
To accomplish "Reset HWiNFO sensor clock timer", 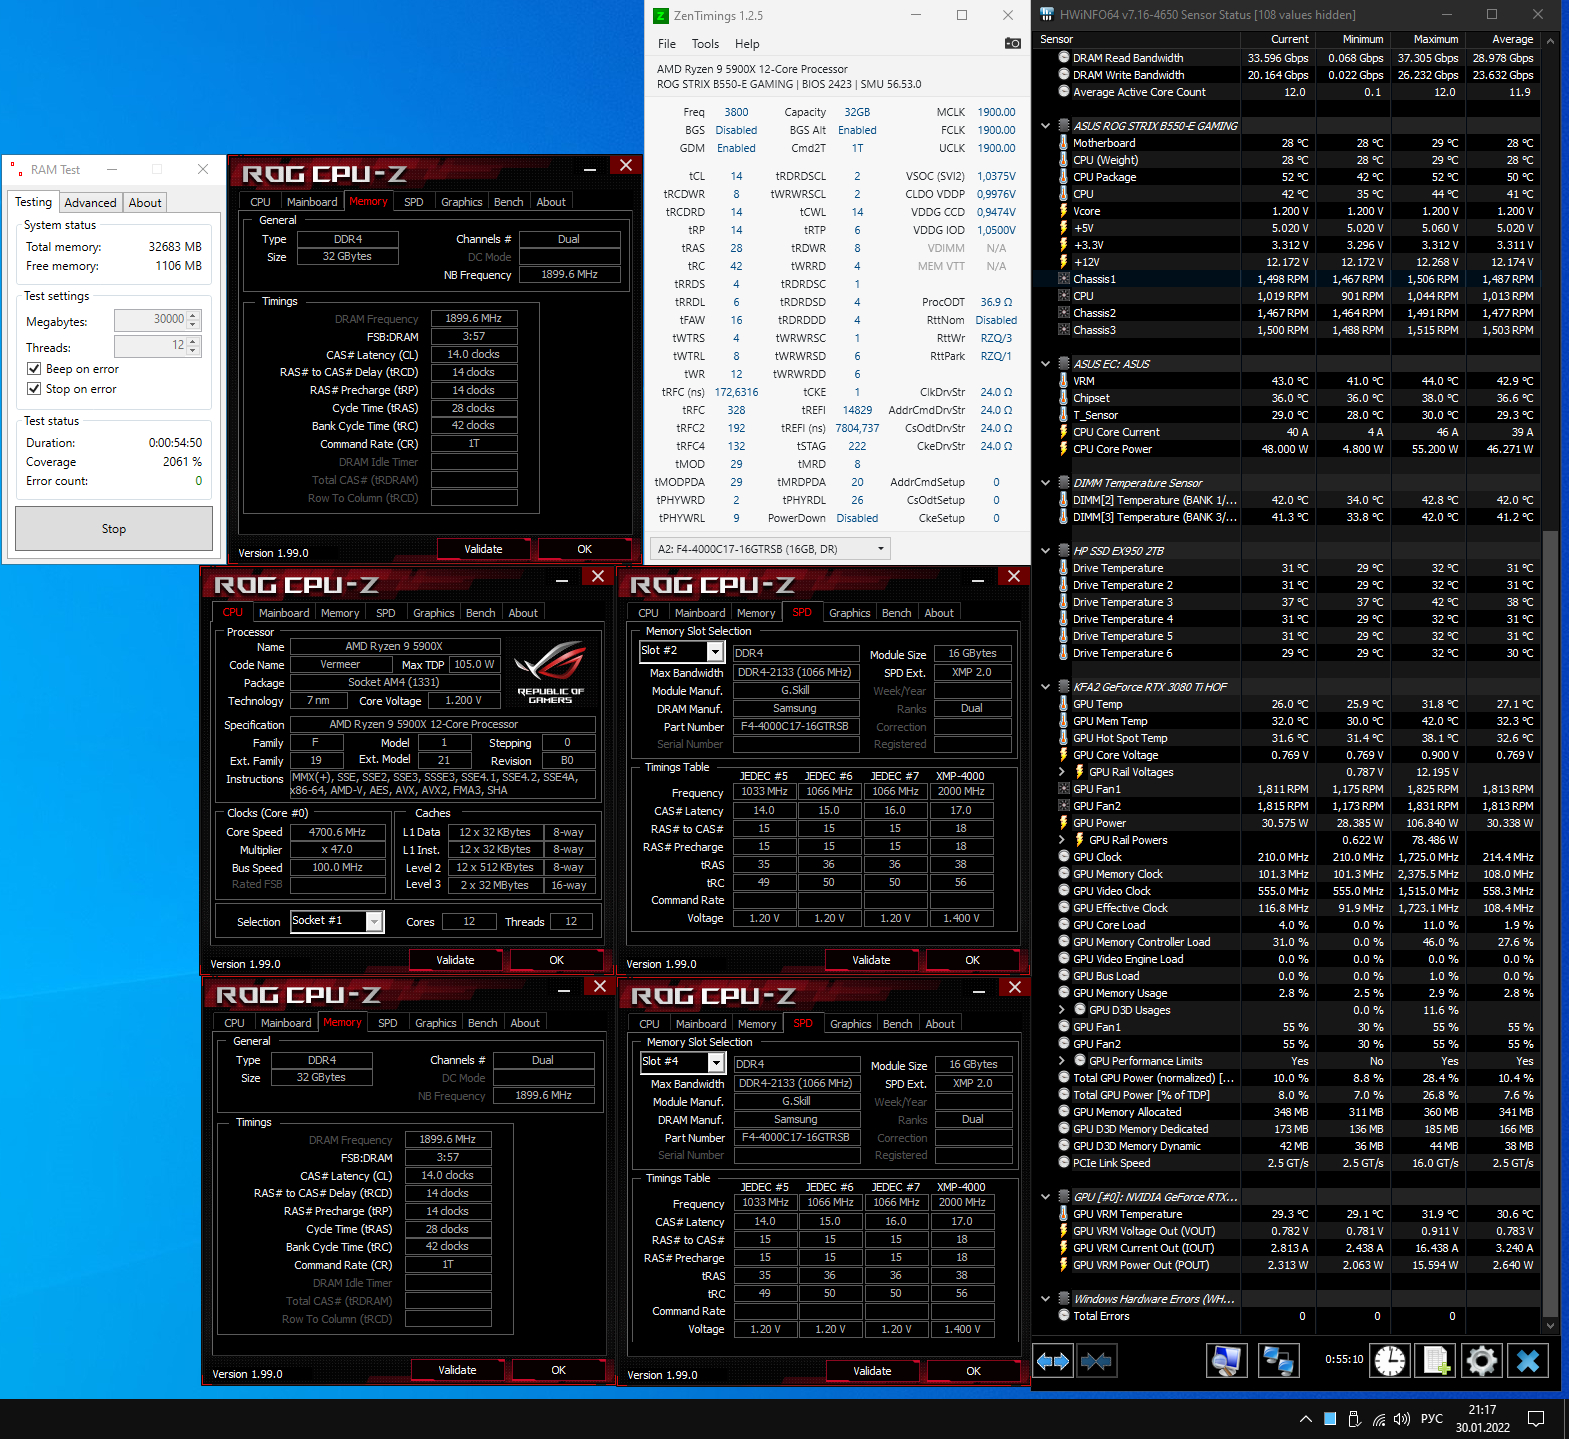I will tap(1390, 1361).
